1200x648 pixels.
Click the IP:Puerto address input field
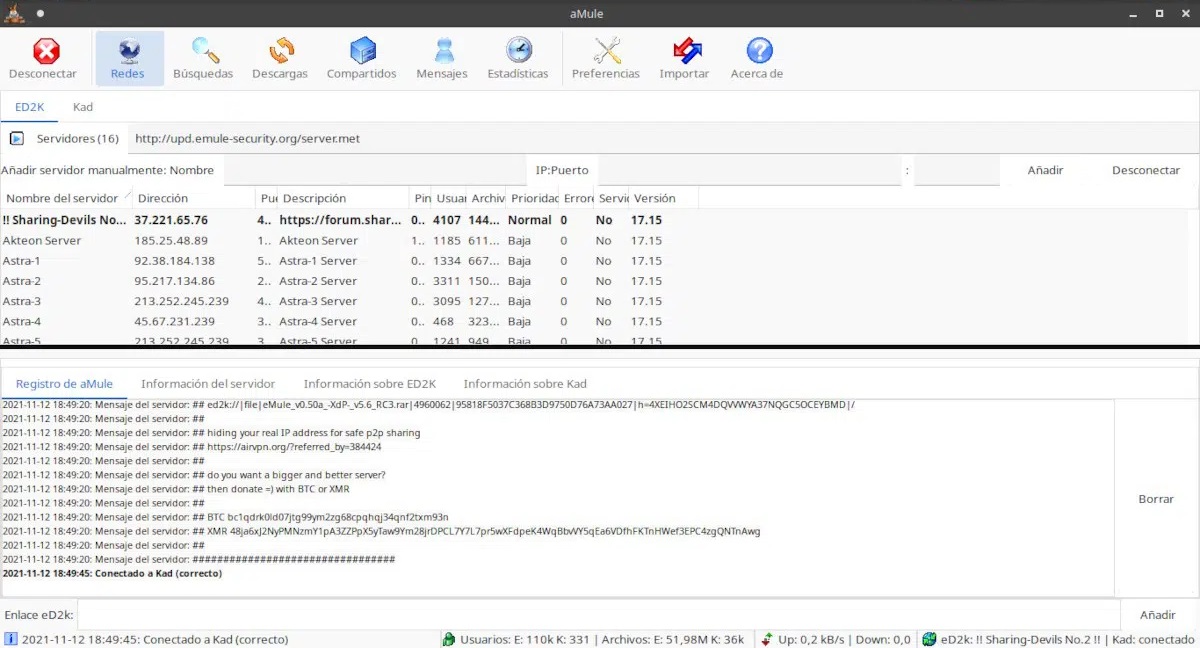(x=749, y=171)
